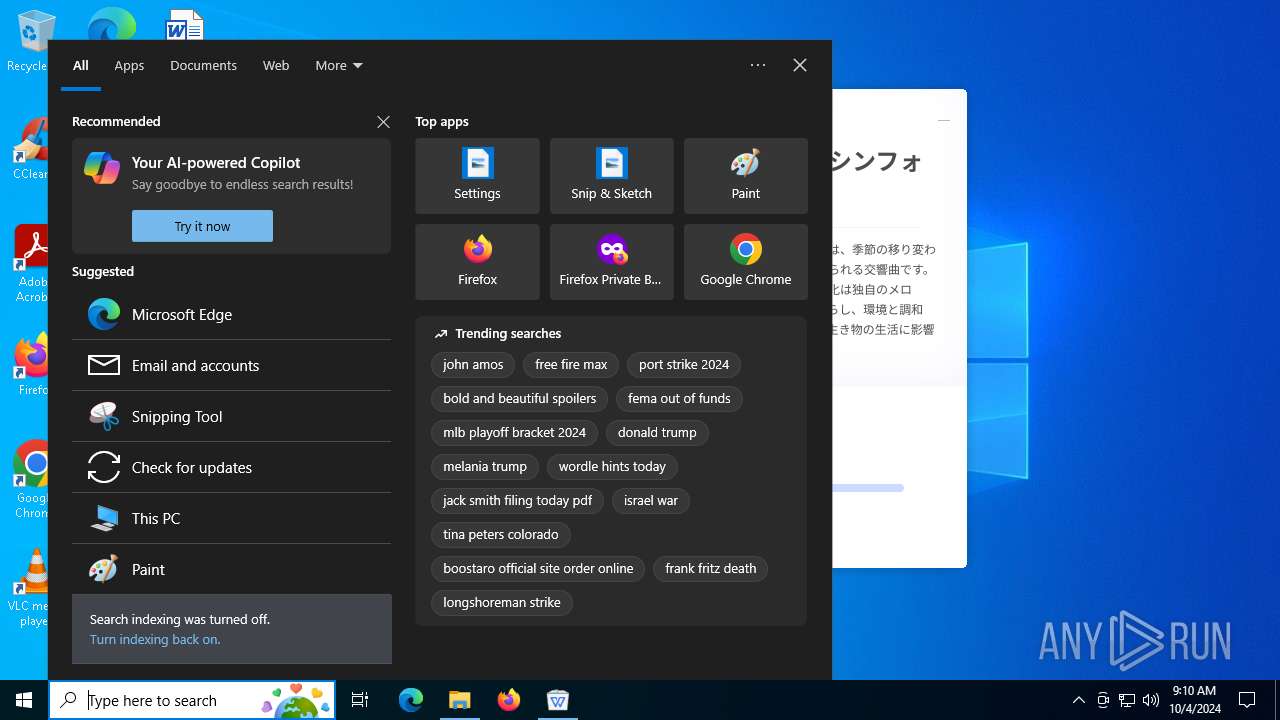Open Microsoft Edge from taskbar
The height and width of the screenshot is (720, 1280).
(411, 700)
